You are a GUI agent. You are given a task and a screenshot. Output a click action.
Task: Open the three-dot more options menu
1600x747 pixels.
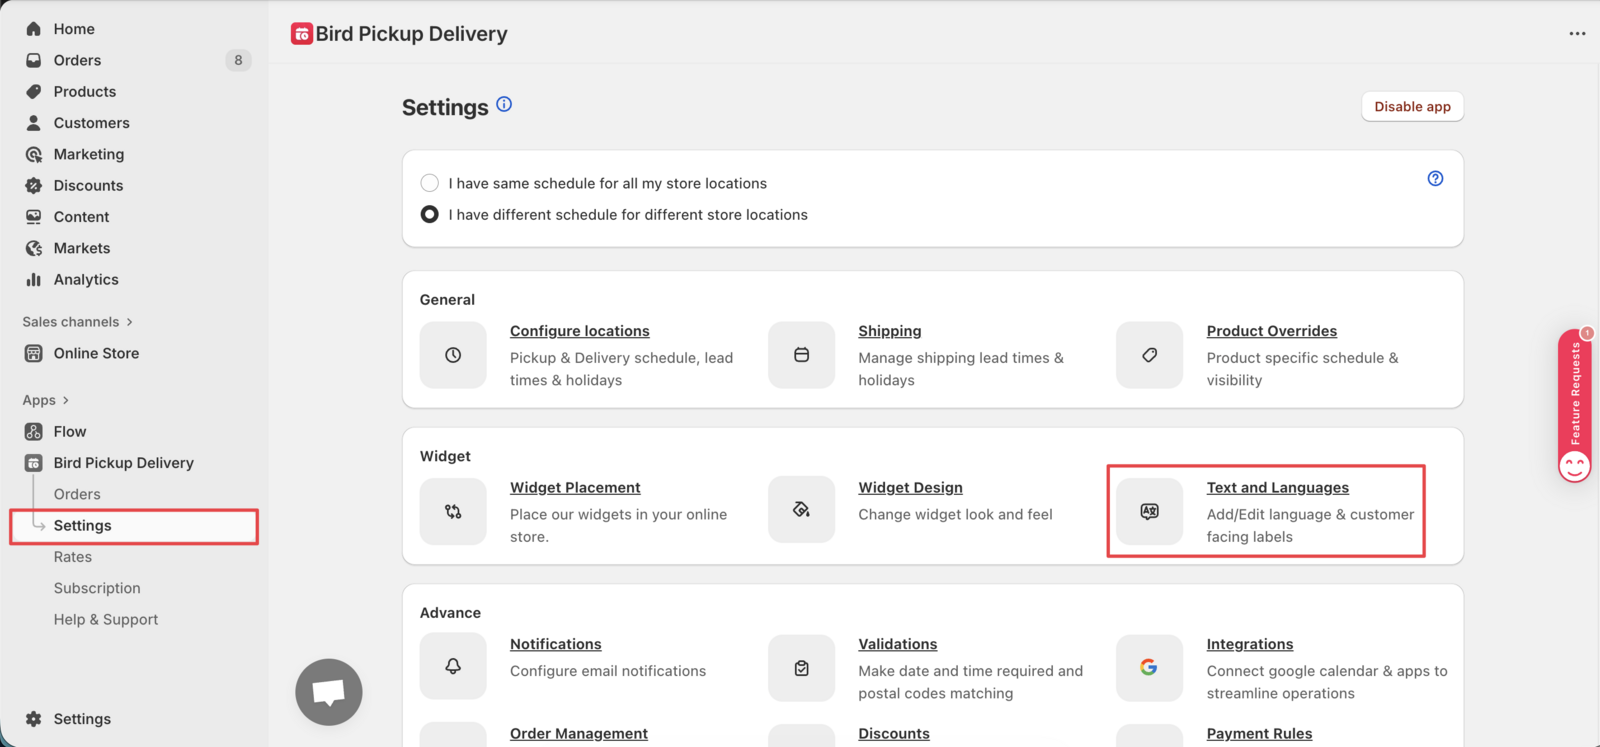(1577, 34)
